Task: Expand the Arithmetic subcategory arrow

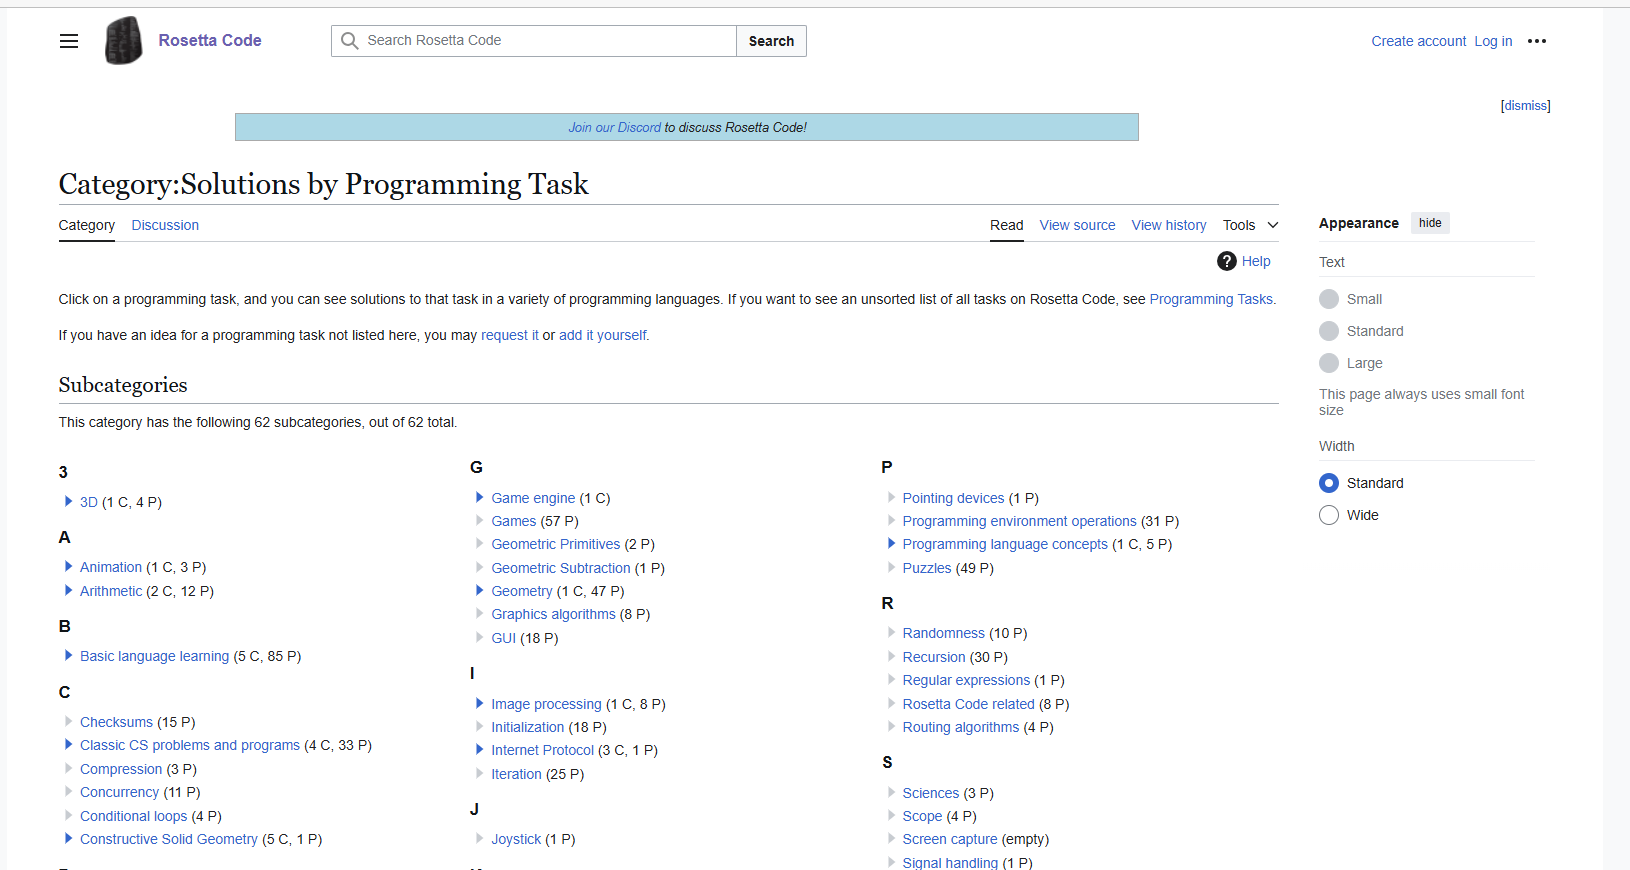Action: pyautogui.click(x=68, y=590)
